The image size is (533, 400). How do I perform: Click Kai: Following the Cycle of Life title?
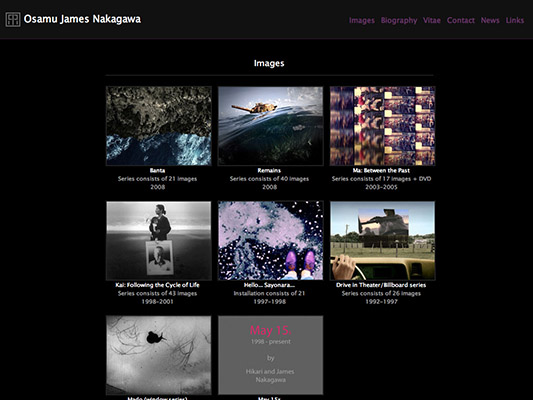pyautogui.click(x=157, y=285)
